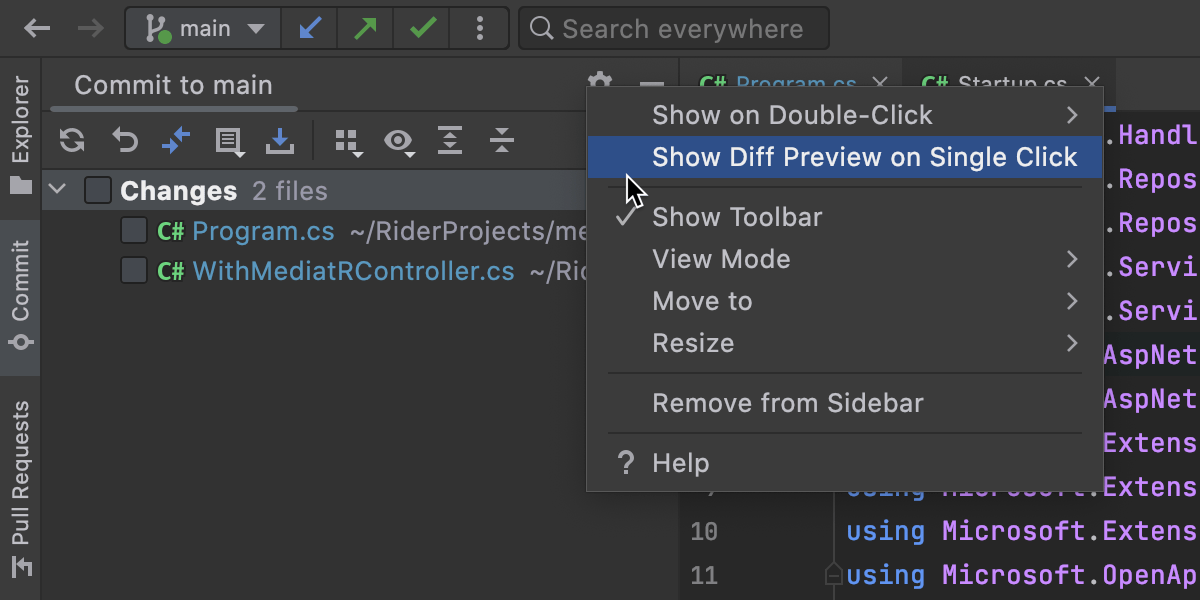Viewport: 1200px width, 600px height.
Task: Check the WithMediatRController.cs checkbox
Action: [134, 271]
